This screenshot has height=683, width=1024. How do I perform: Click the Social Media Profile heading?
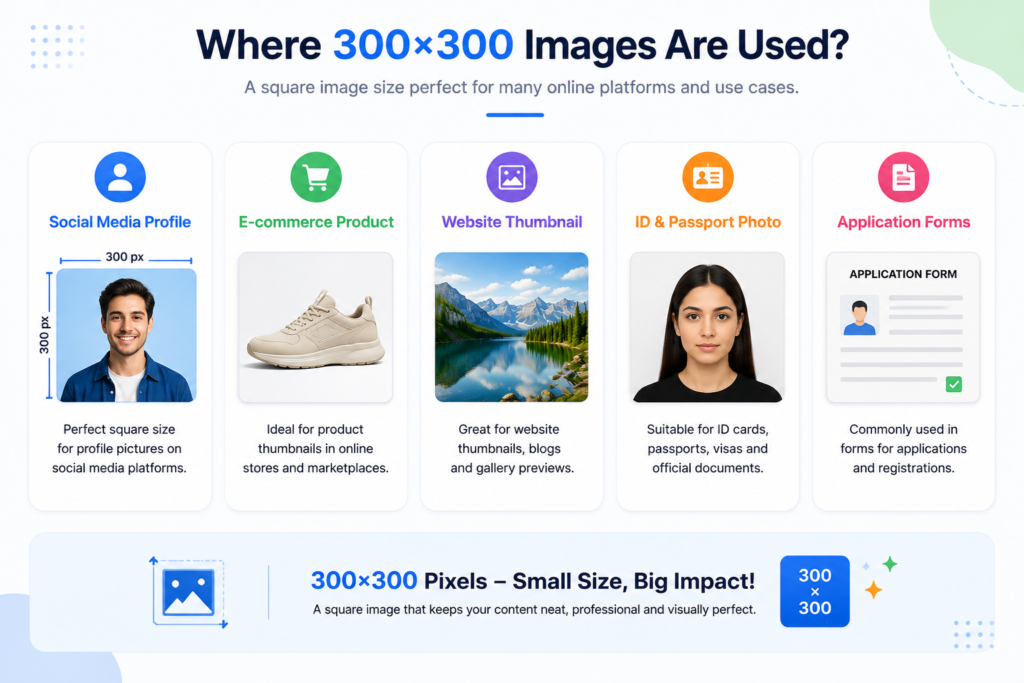point(120,222)
